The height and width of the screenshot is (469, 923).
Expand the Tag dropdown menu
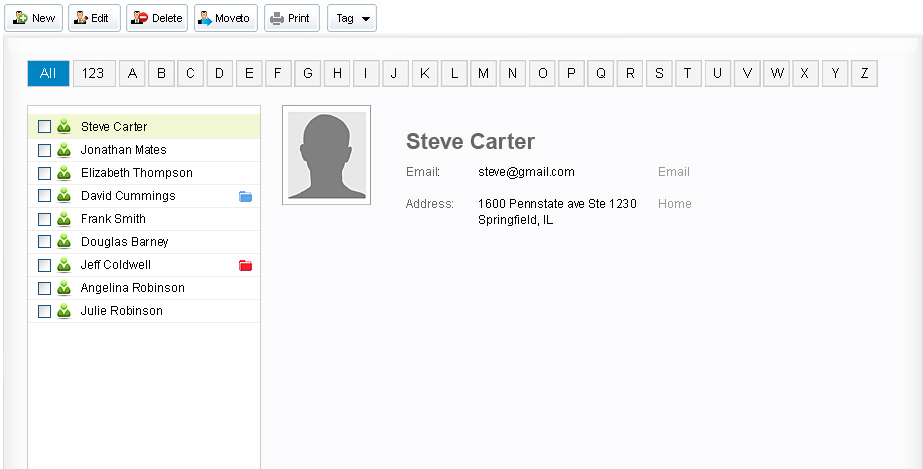pyautogui.click(x=352, y=18)
